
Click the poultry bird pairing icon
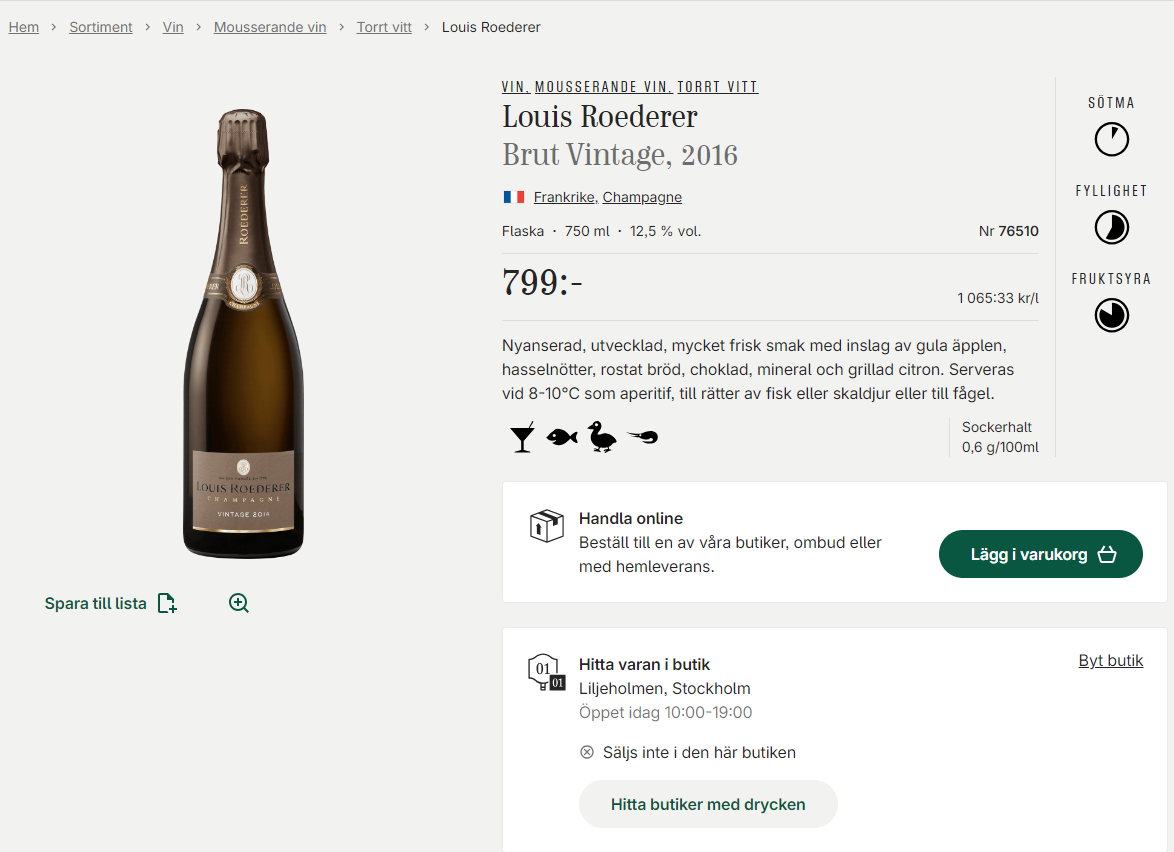tap(602, 437)
